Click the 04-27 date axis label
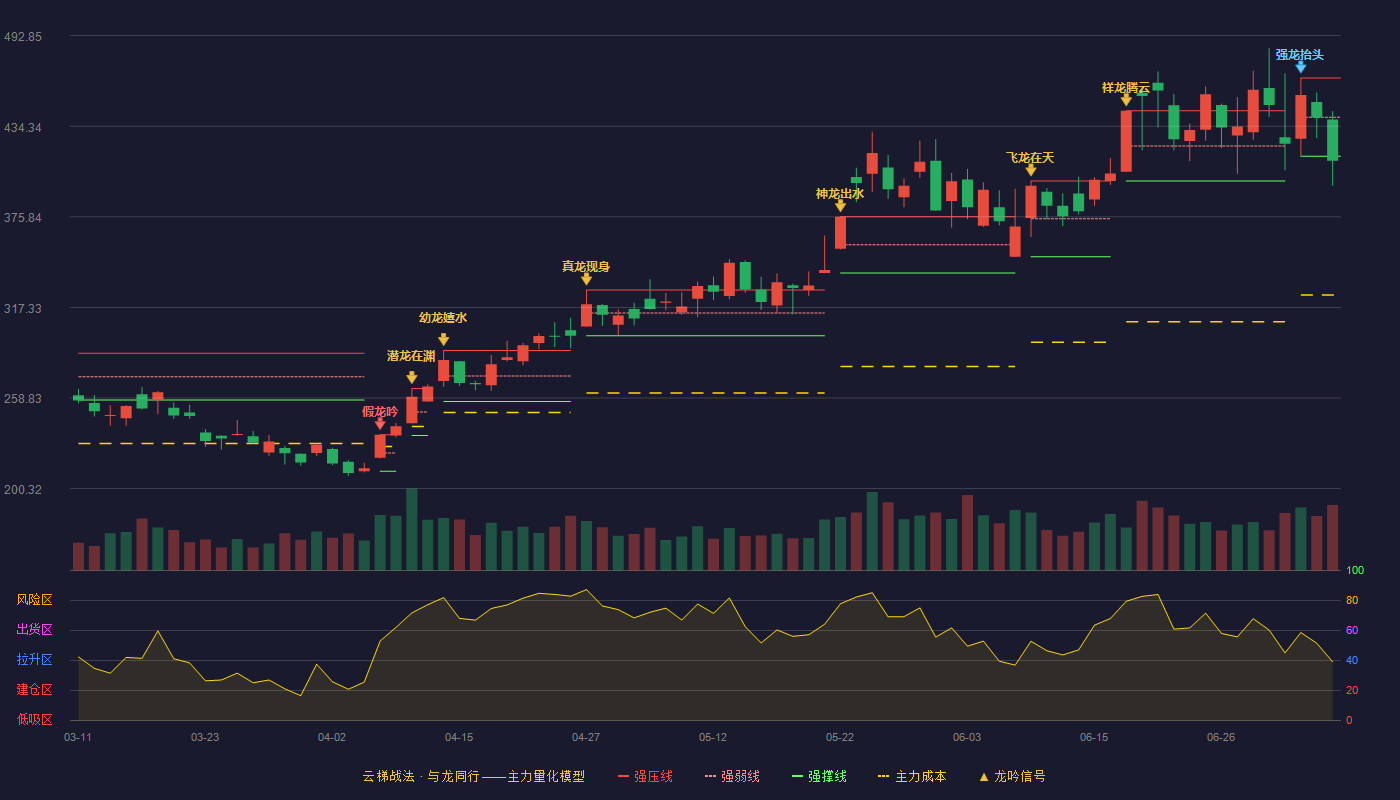The image size is (1400, 800). click(x=586, y=737)
